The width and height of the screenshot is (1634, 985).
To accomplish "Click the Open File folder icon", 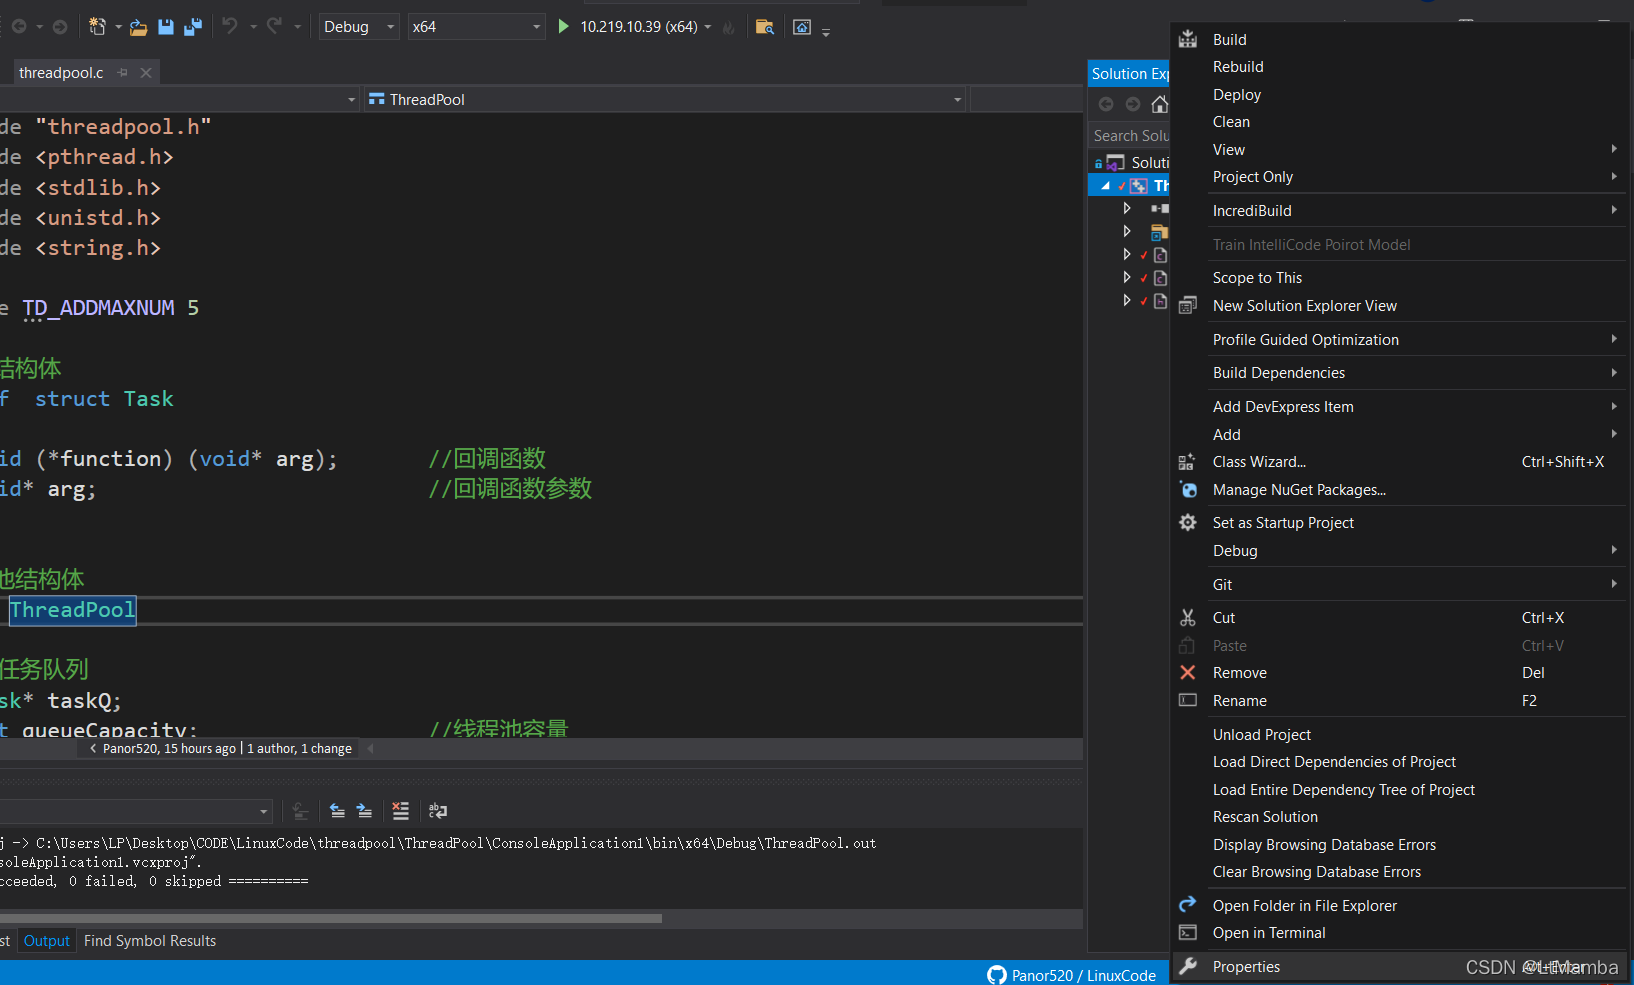I will (139, 27).
